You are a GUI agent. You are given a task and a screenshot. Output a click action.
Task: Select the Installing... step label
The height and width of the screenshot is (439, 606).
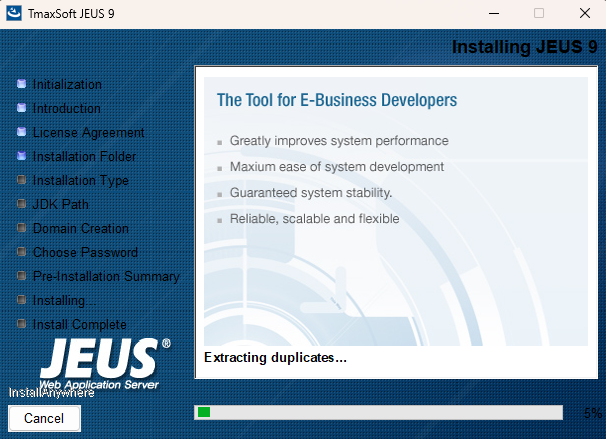coord(64,300)
